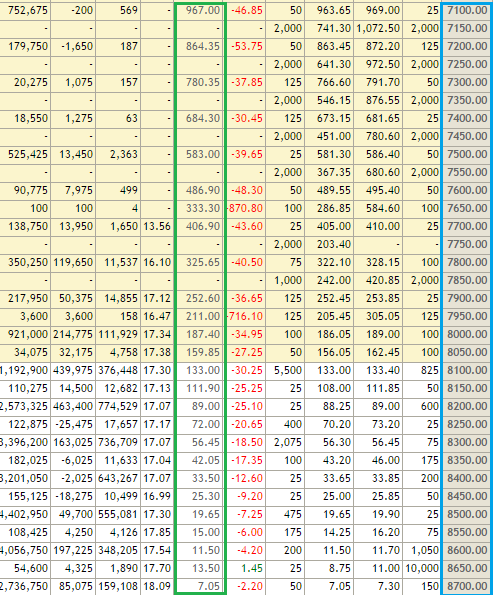Click the 525,425 open interest value
Viewport: 493px width, 595px height.
(25, 154)
